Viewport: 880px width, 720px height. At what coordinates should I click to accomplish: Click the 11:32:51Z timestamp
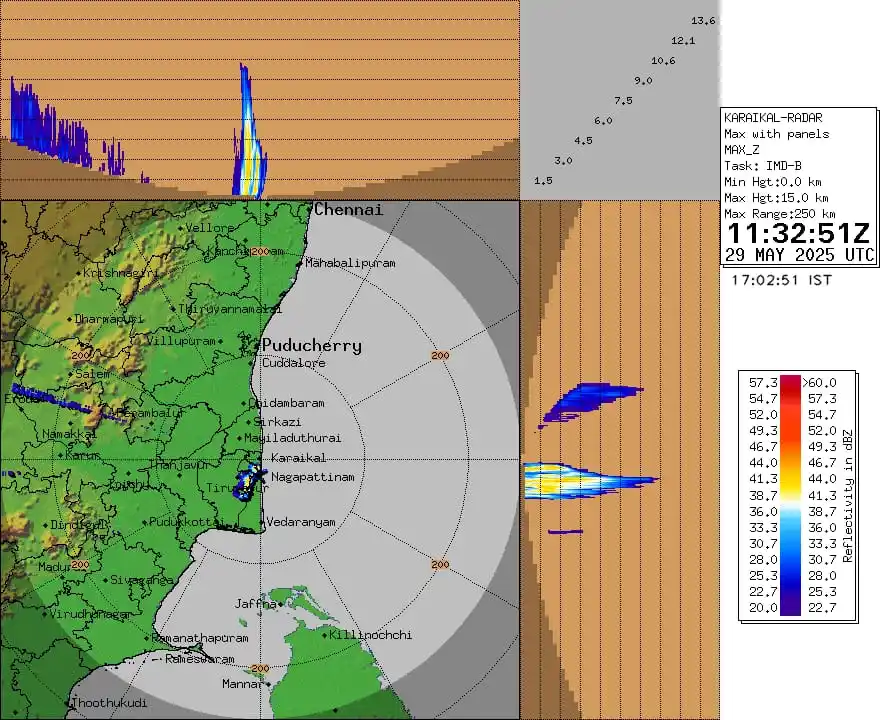[x=798, y=233]
